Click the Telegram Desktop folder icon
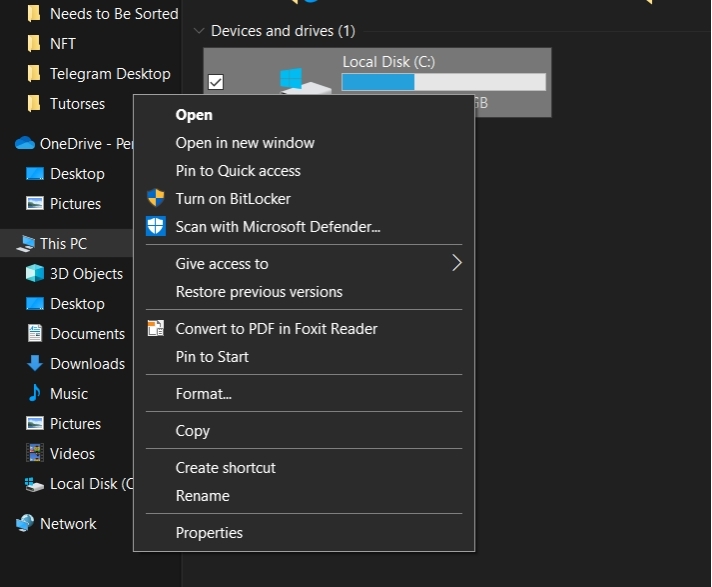 (x=34, y=74)
